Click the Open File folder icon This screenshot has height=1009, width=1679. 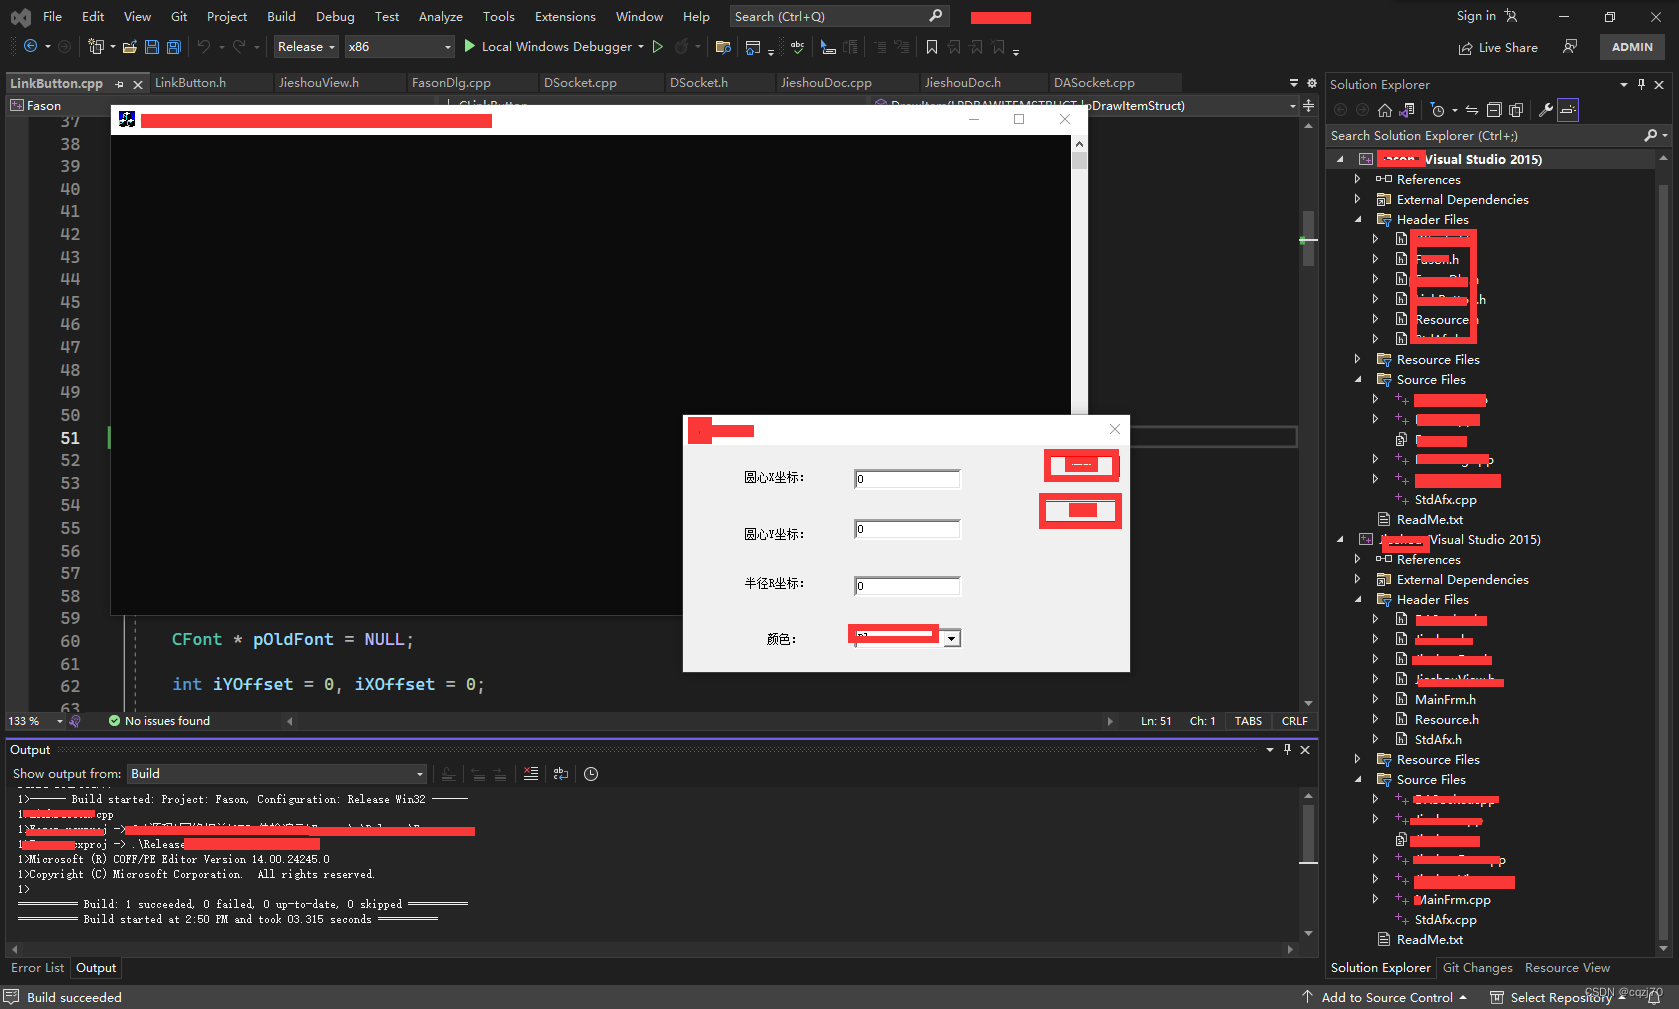(130, 46)
